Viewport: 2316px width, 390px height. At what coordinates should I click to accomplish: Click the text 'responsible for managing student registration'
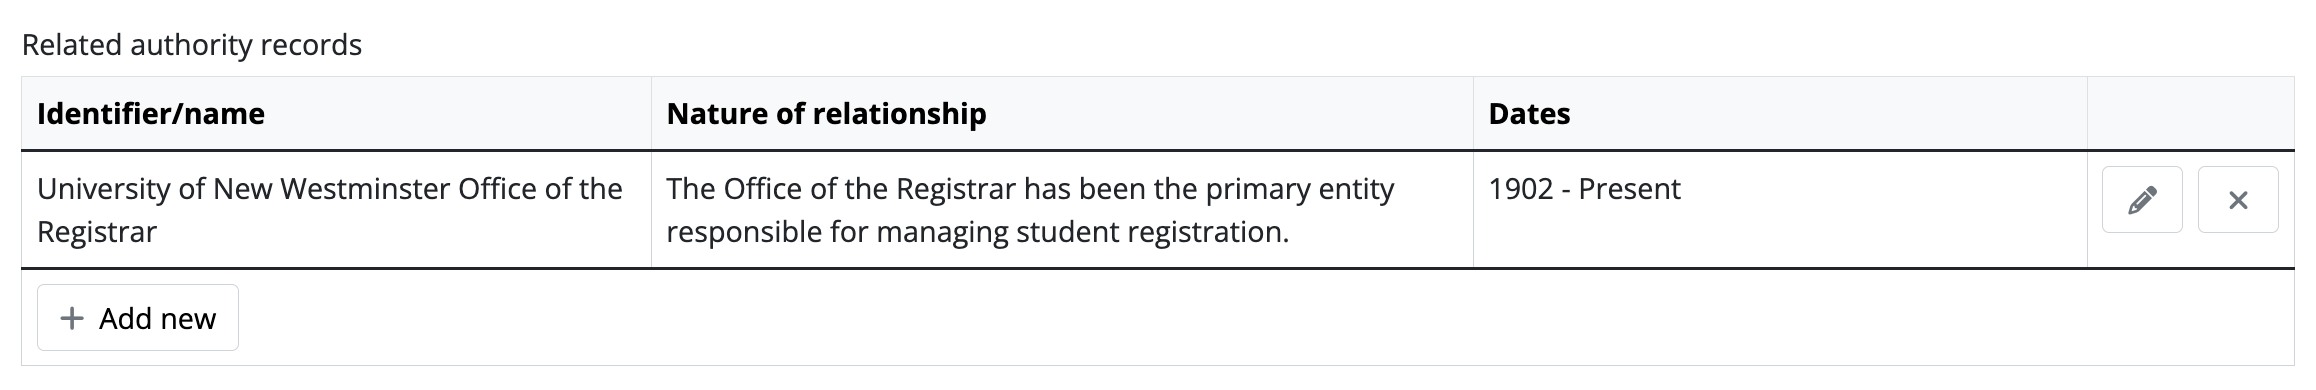coord(977,232)
